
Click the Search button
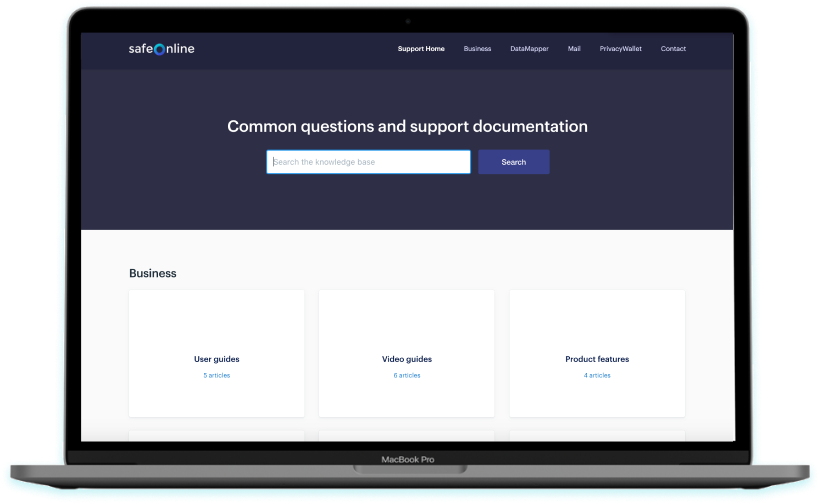pos(514,162)
